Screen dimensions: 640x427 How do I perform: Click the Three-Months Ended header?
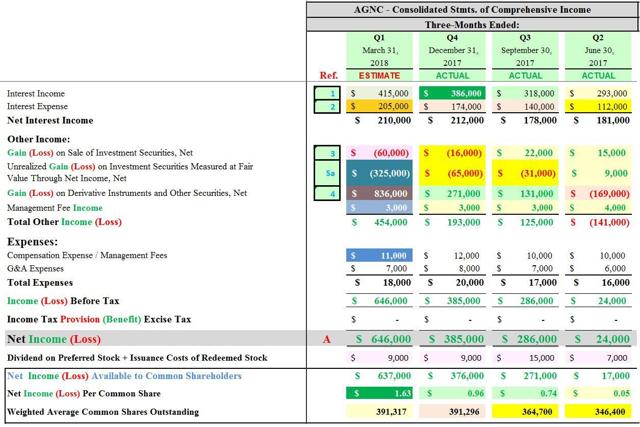pos(472,25)
